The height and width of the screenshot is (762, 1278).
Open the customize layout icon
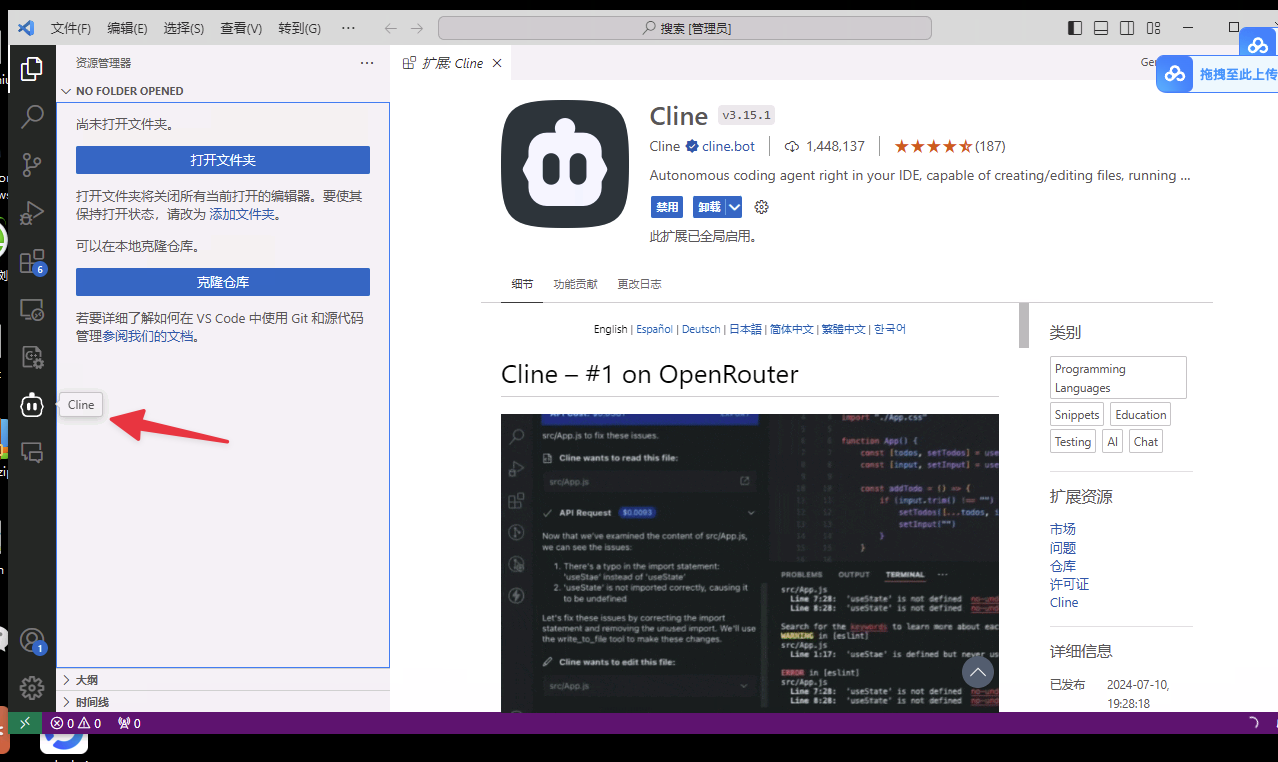click(1154, 28)
